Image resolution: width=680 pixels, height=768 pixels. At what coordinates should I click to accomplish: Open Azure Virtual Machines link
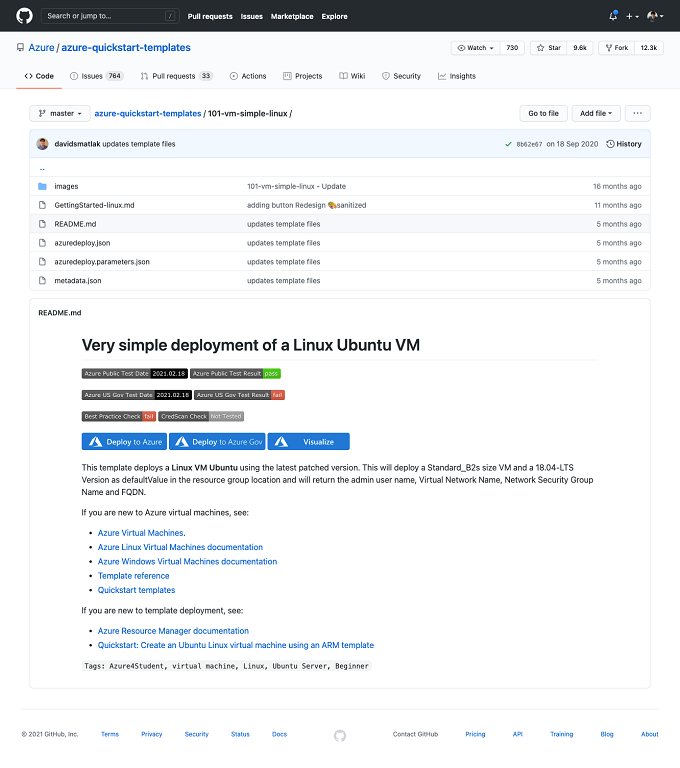tap(141, 532)
